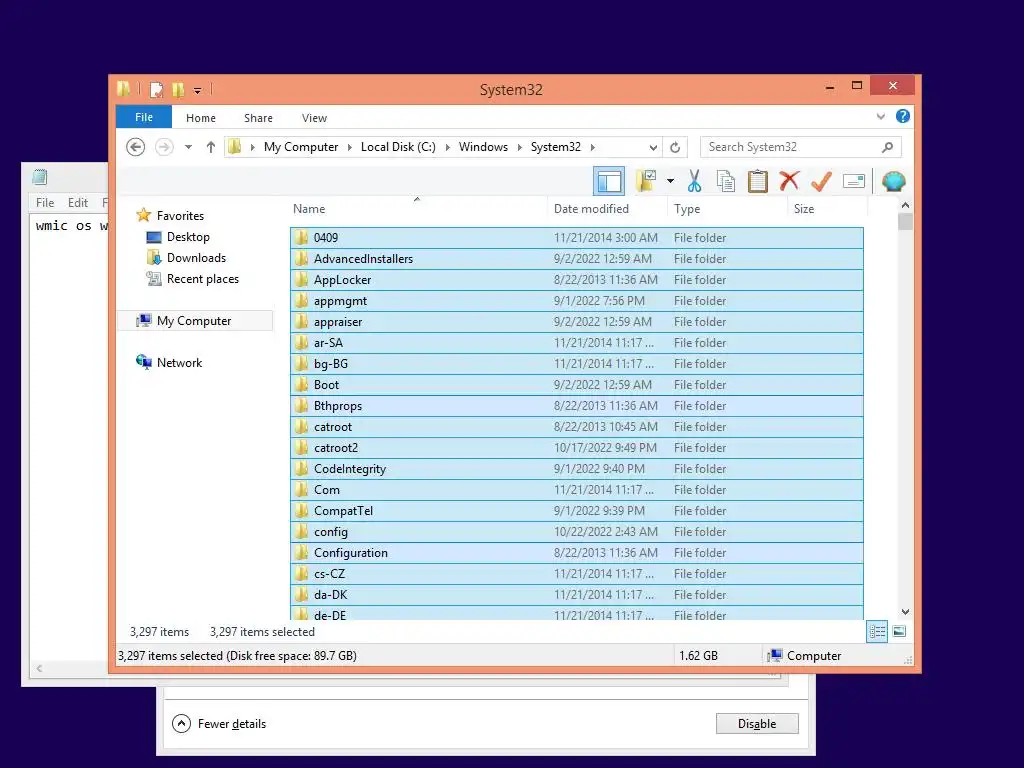Select Network in the navigation pane
The image size is (1024, 768).
pos(169,362)
